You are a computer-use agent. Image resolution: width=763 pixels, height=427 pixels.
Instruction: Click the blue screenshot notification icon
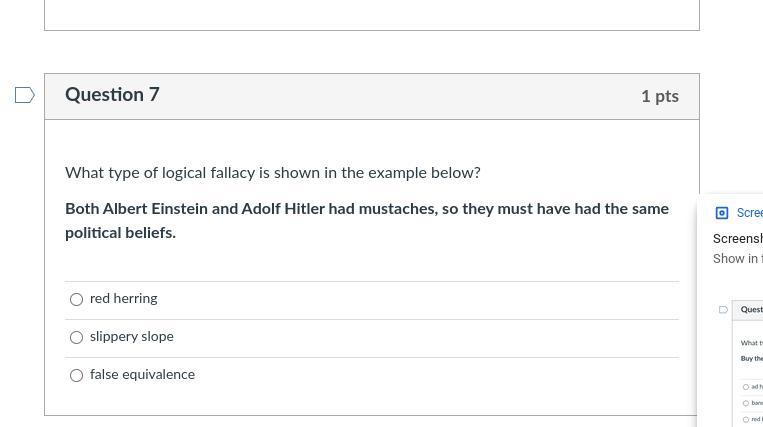coord(722,213)
